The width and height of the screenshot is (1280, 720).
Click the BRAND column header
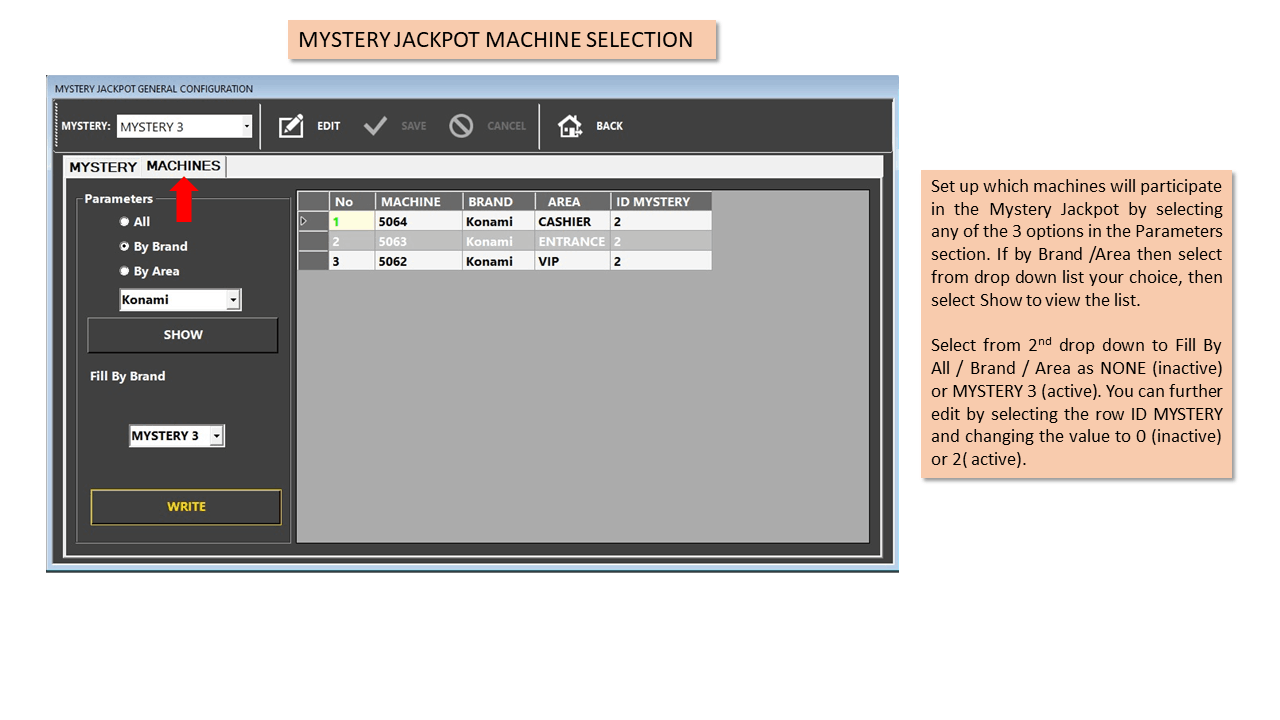click(499, 201)
